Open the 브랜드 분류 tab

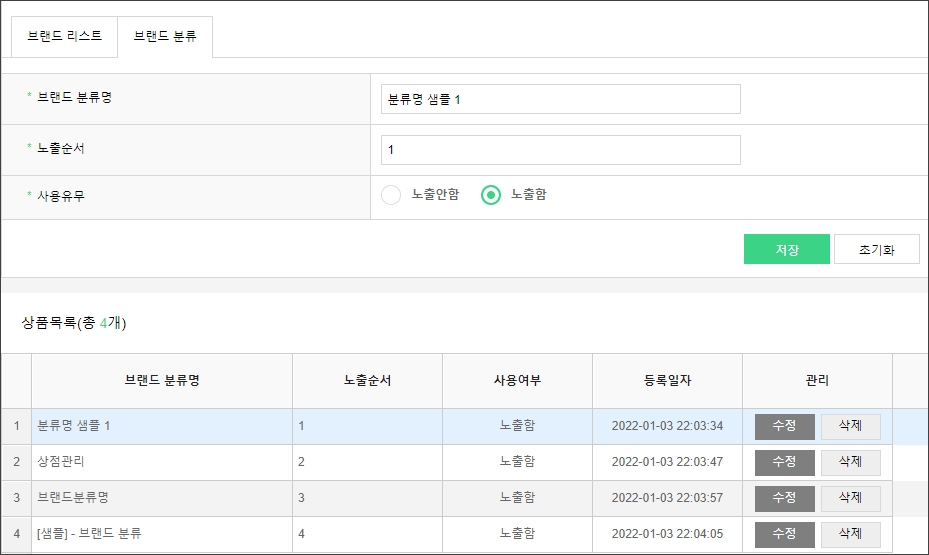pos(165,36)
